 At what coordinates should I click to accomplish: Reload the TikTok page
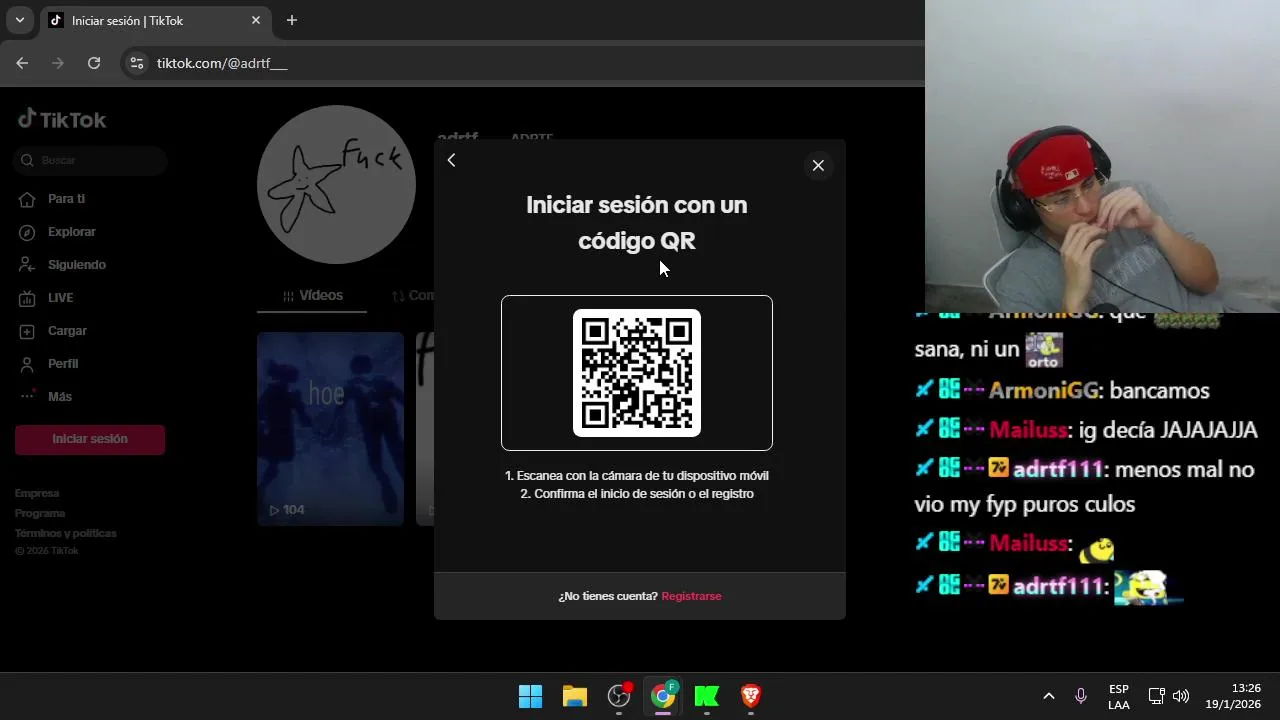pyautogui.click(x=94, y=63)
